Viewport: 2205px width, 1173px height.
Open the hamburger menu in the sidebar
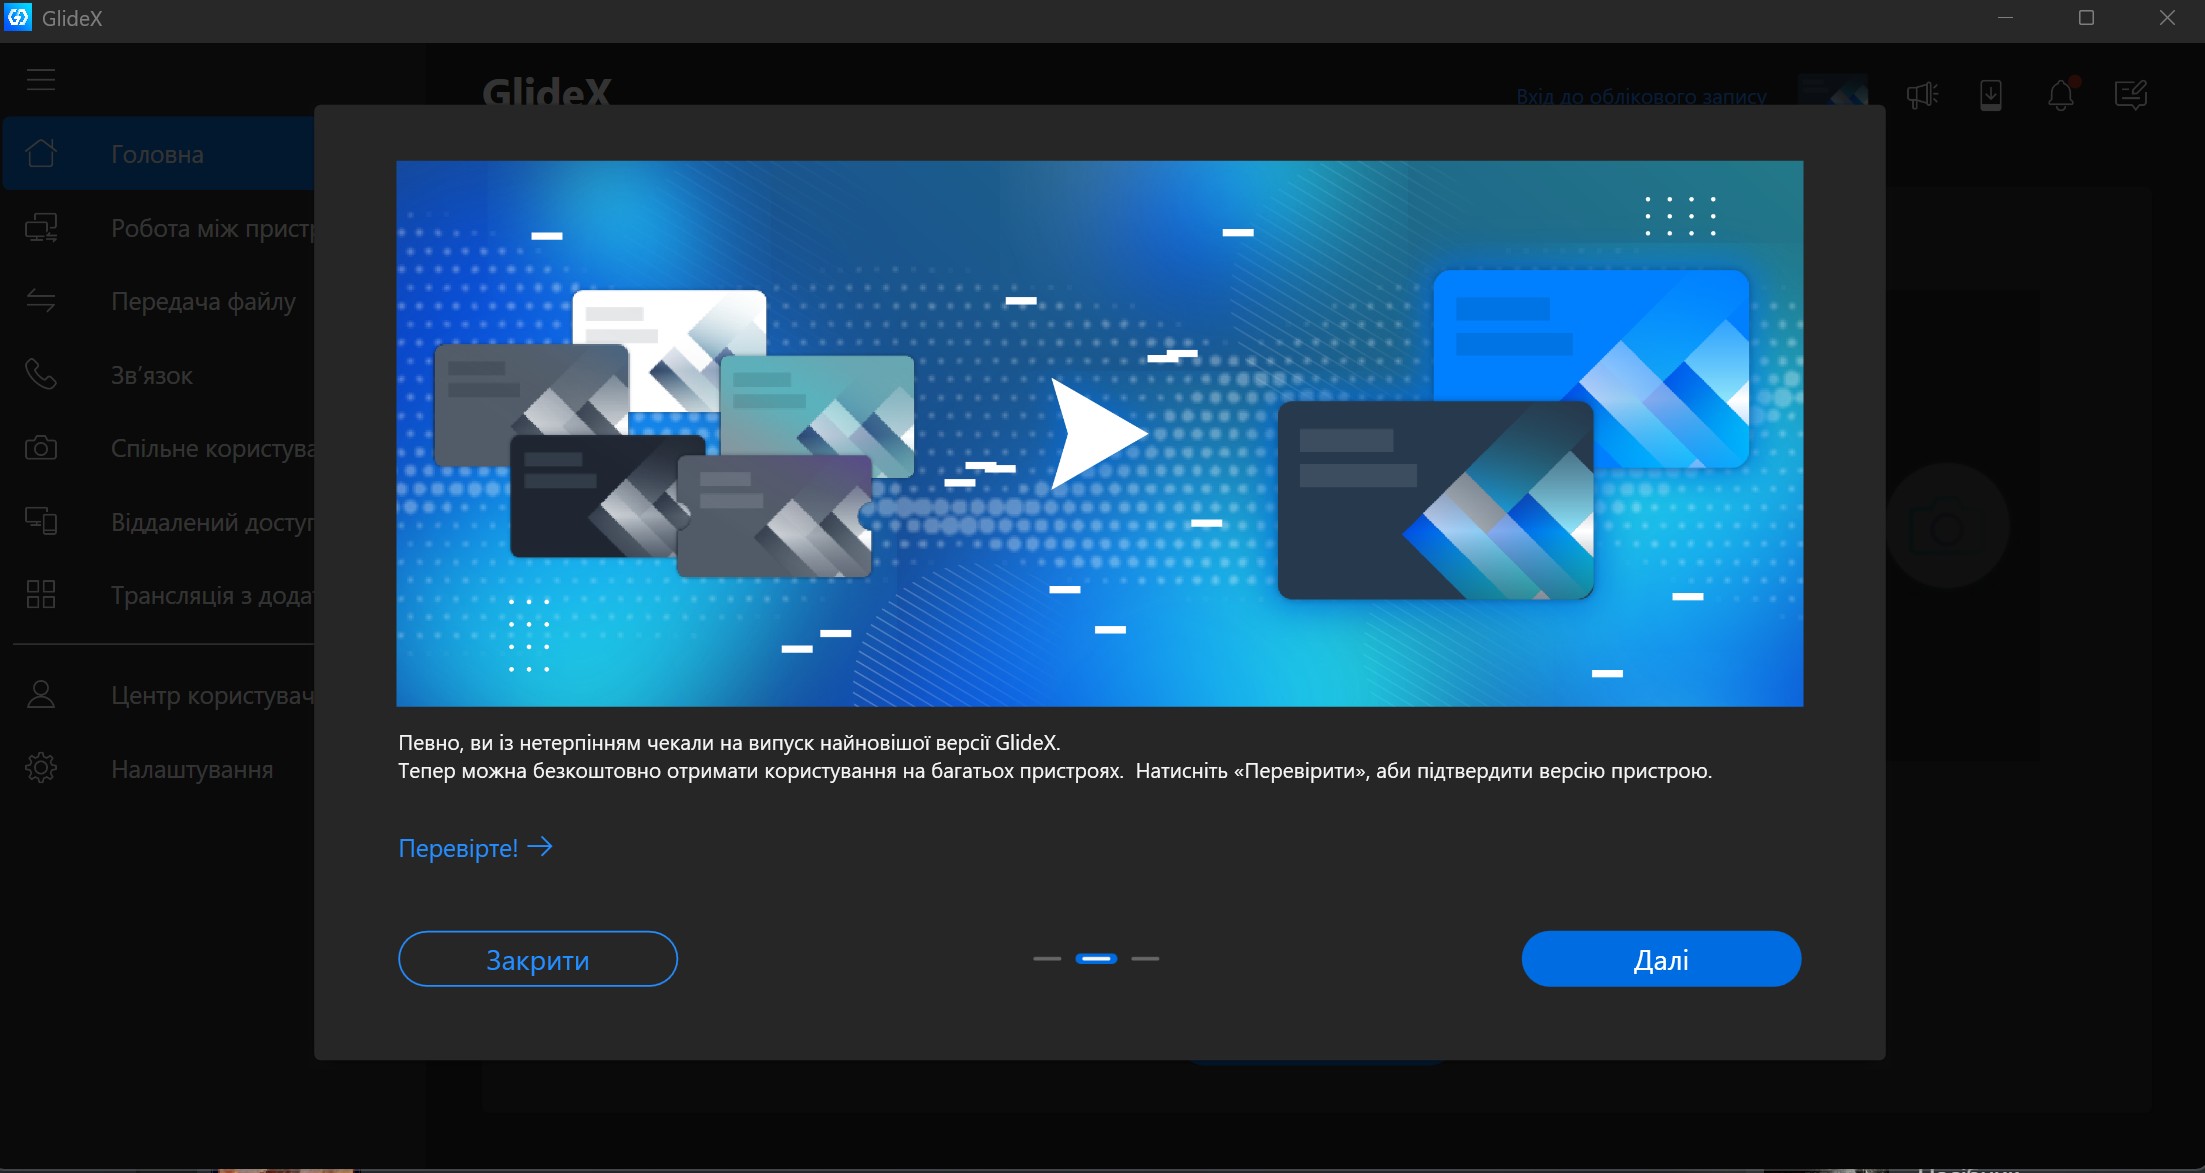coord(41,79)
